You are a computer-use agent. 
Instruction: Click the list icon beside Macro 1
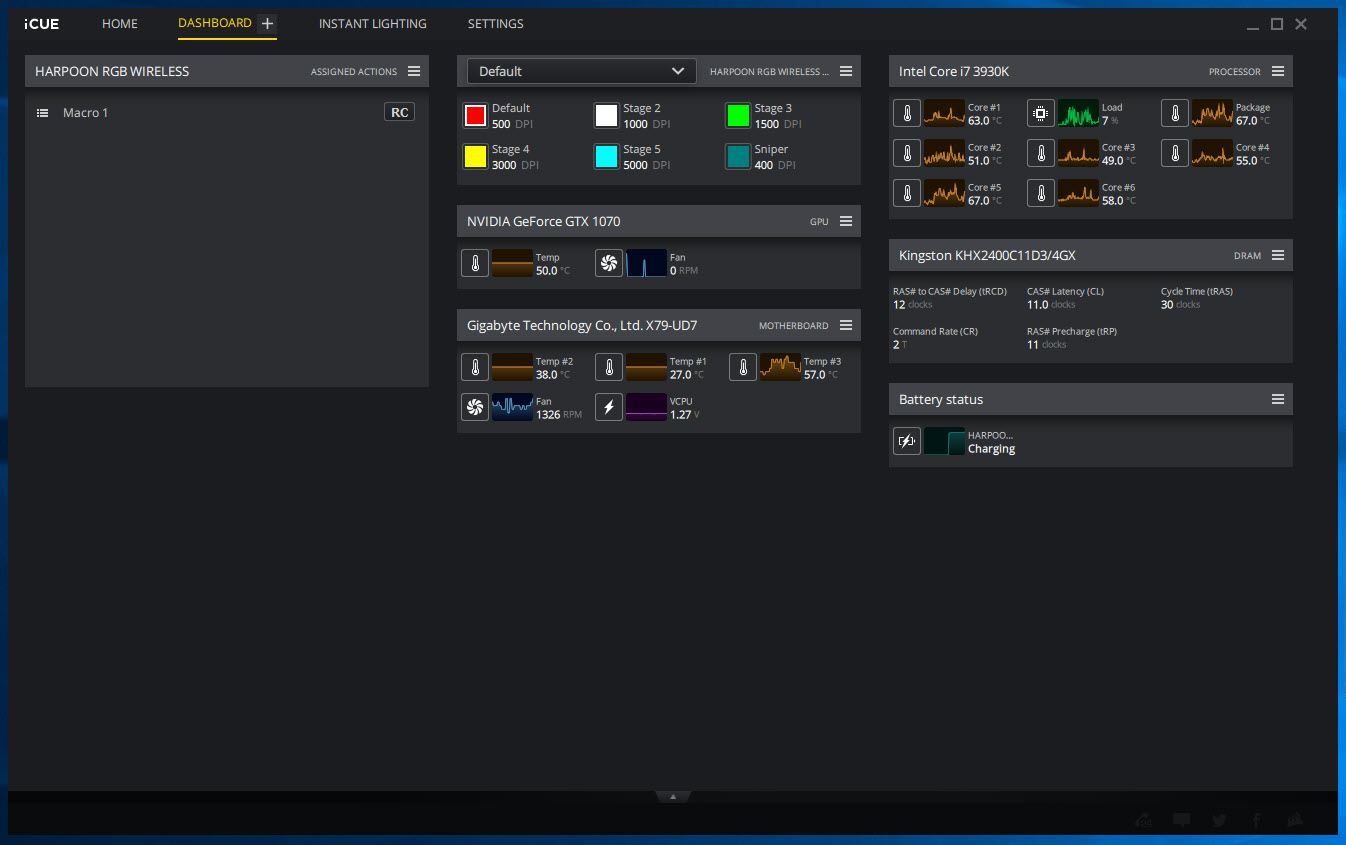pos(42,113)
